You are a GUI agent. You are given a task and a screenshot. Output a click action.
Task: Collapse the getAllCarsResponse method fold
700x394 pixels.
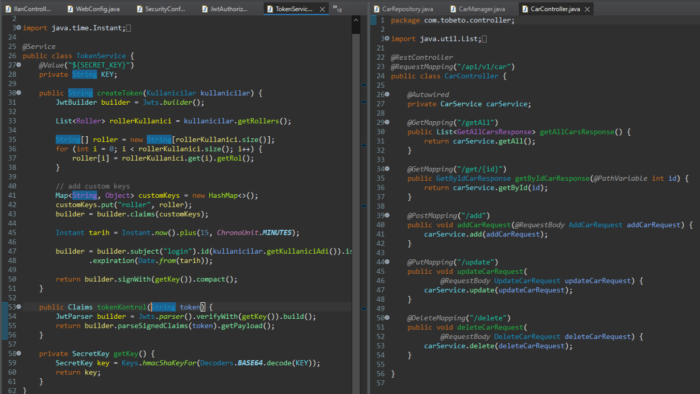point(387,122)
